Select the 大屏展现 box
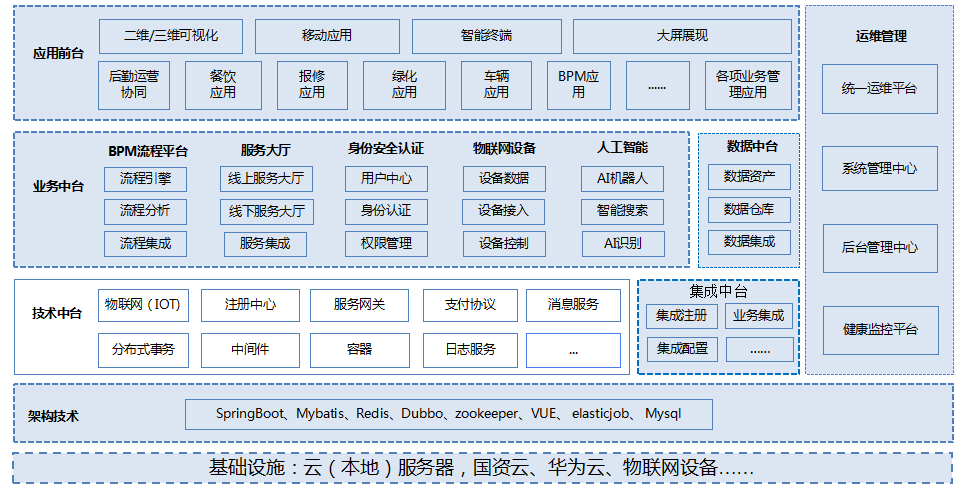Image resolution: width=975 pixels, height=489 pixels. point(682,36)
